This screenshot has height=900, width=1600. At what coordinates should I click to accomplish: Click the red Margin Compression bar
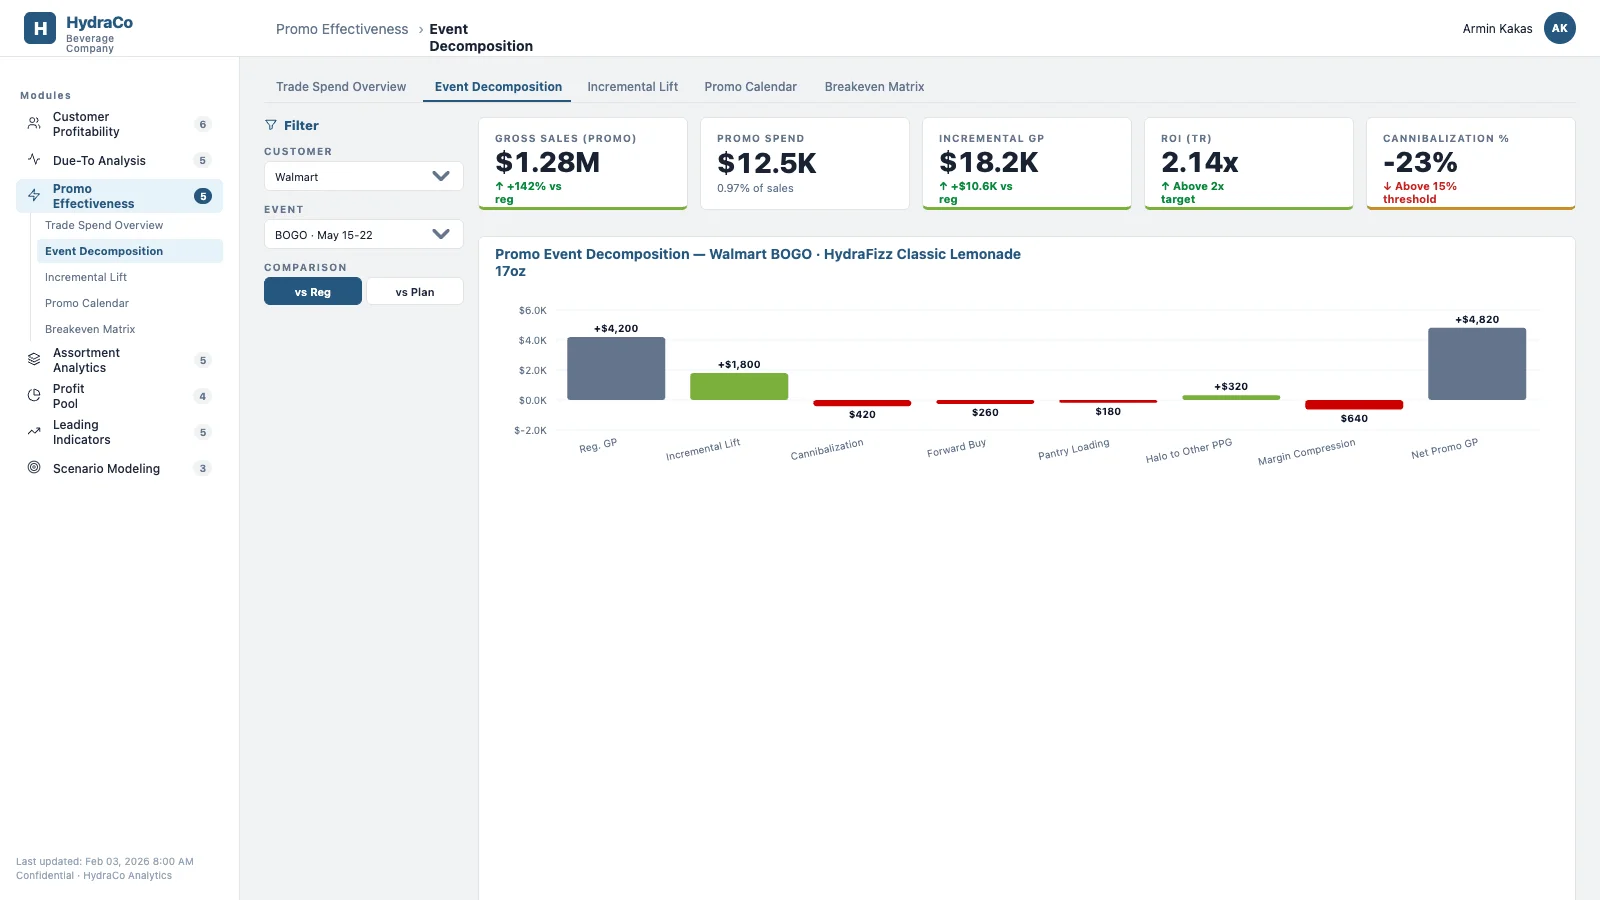click(x=1354, y=405)
